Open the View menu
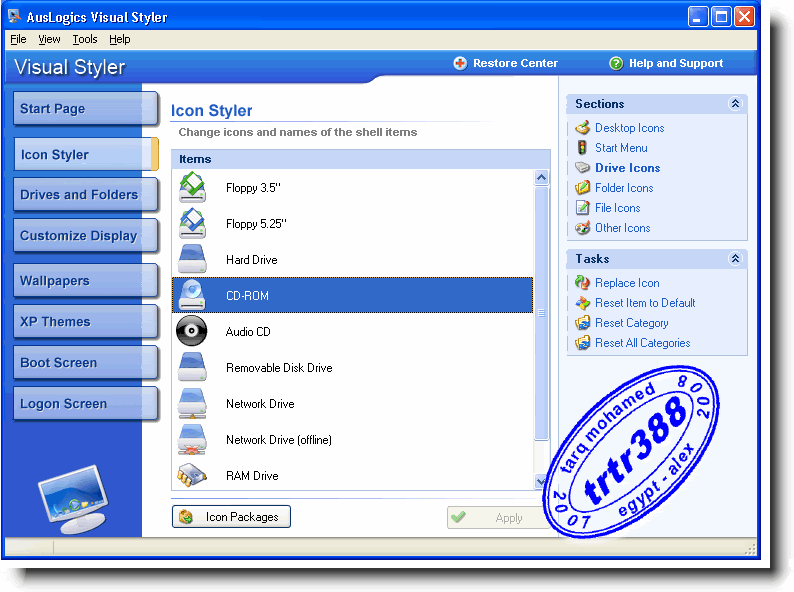Viewport: 794px width, 592px height. pyautogui.click(x=49, y=40)
